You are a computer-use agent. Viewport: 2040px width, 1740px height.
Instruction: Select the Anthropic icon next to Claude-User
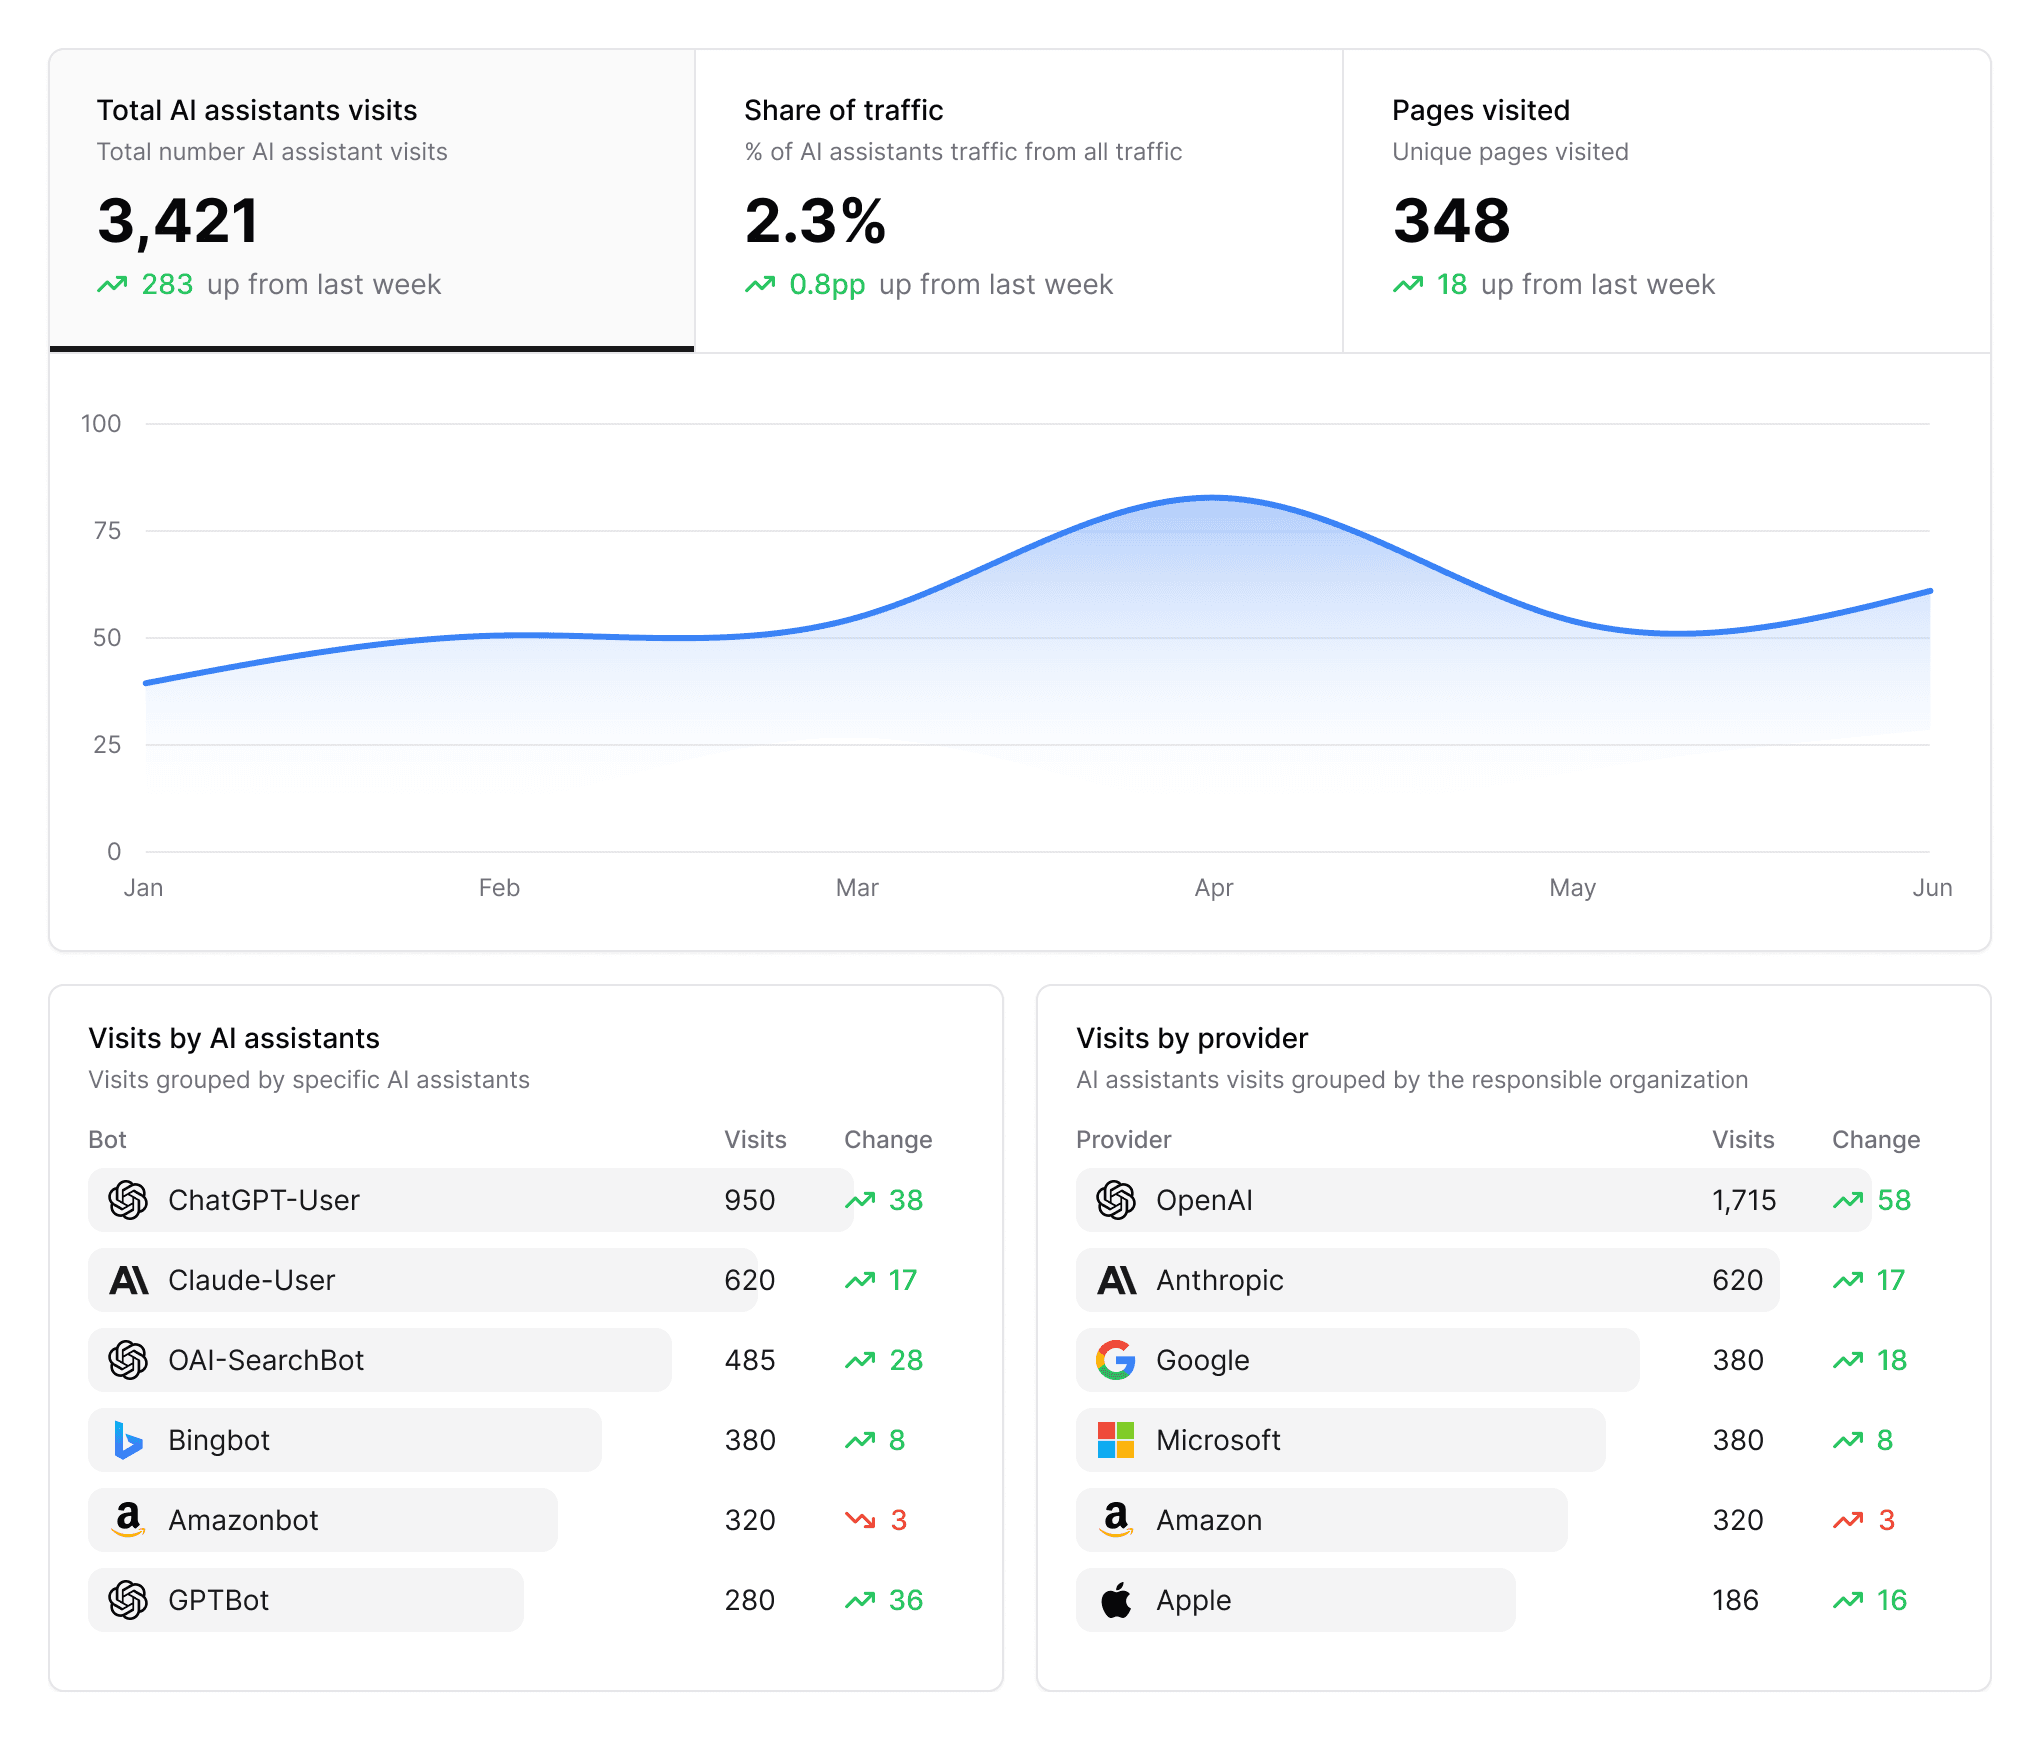tap(126, 1280)
